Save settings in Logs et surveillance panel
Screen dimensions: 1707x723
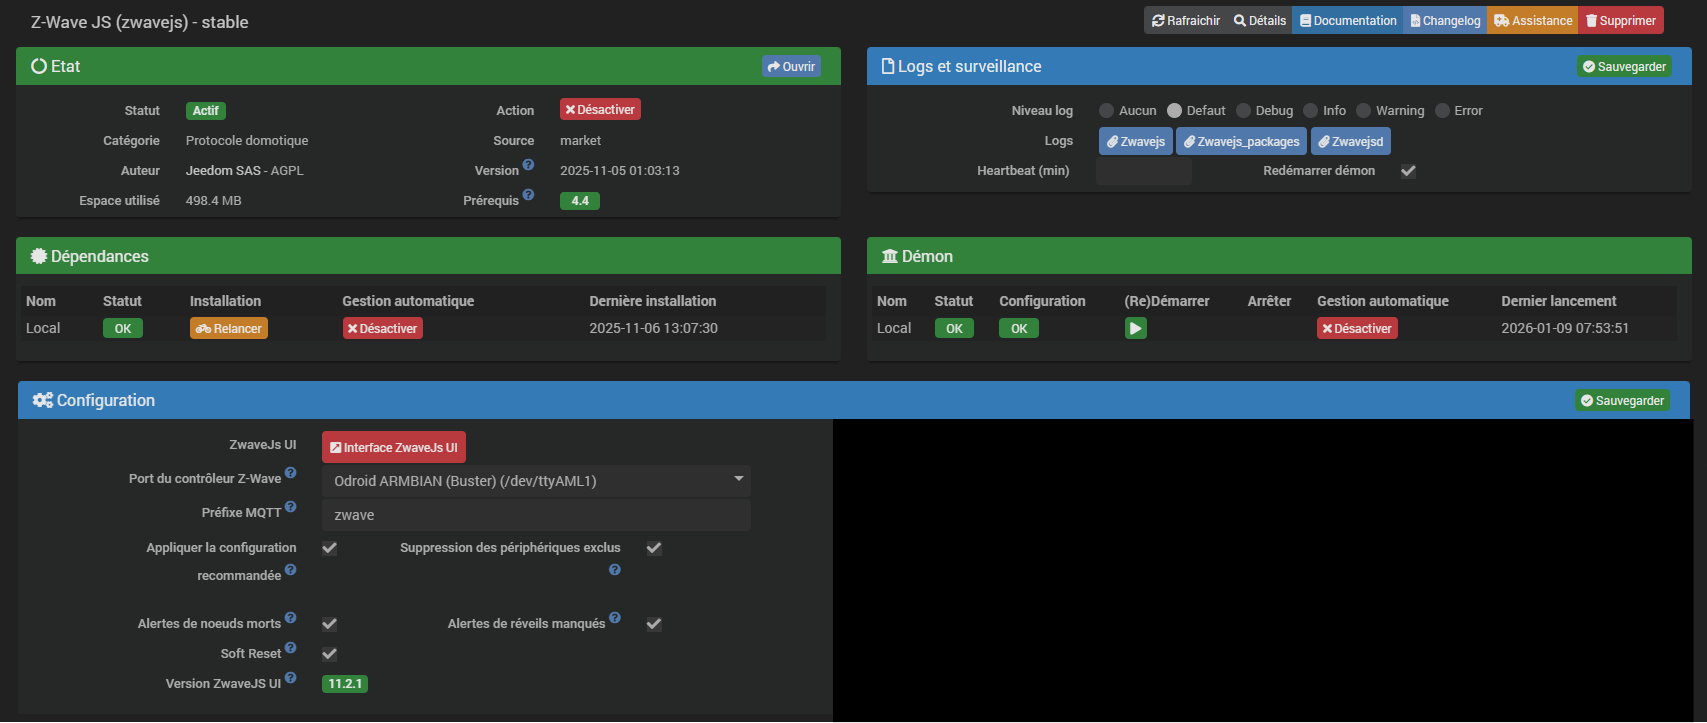click(1625, 67)
